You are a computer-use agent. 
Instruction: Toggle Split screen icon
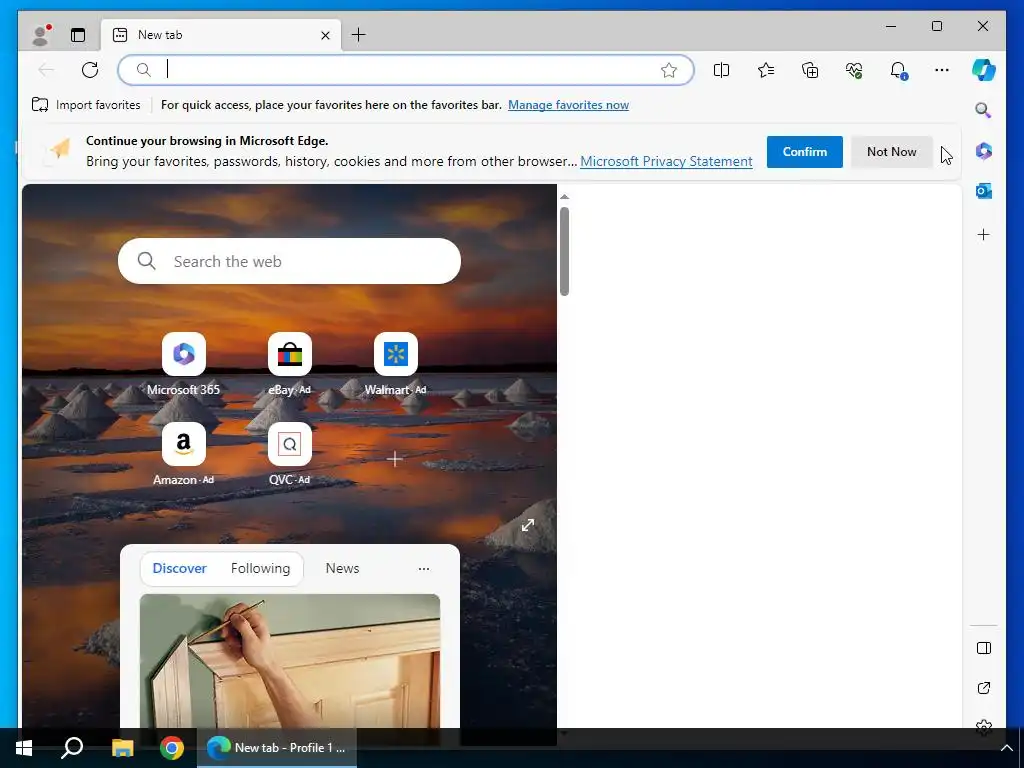point(722,70)
